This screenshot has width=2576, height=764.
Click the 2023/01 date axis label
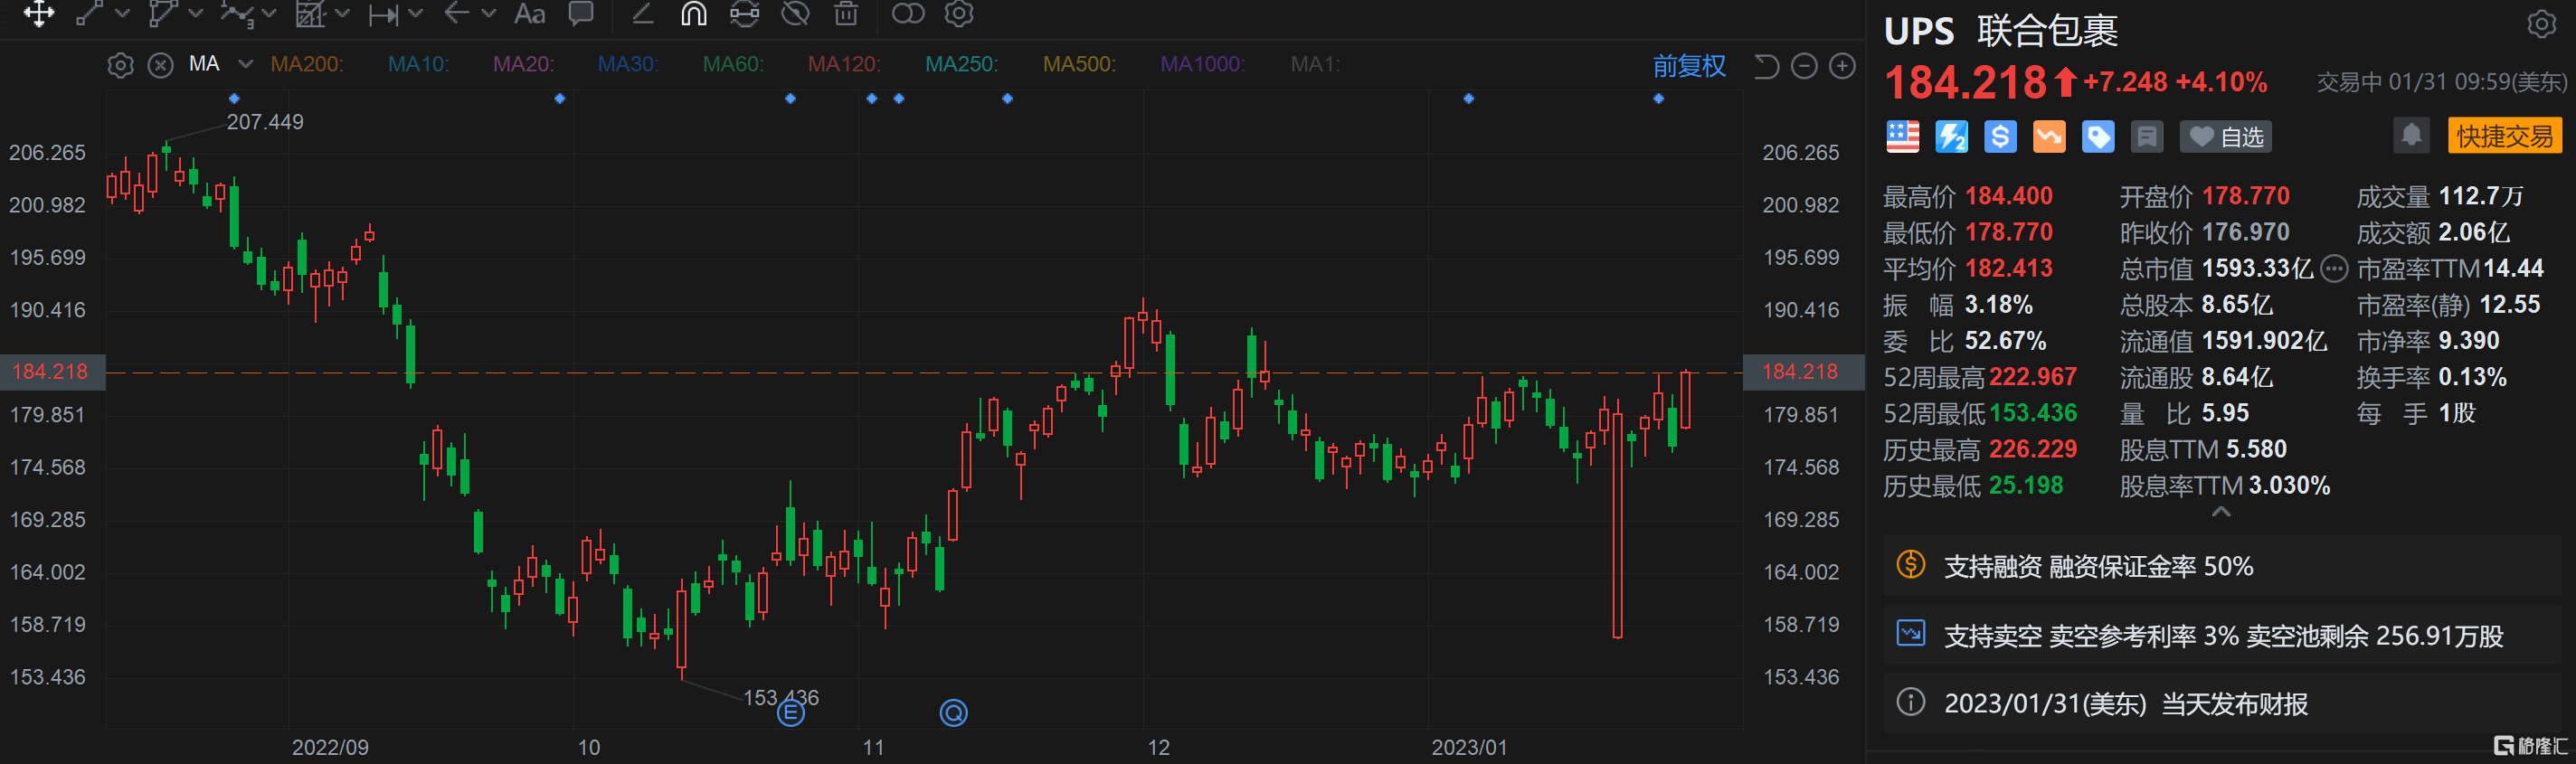tap(1469, 747)
